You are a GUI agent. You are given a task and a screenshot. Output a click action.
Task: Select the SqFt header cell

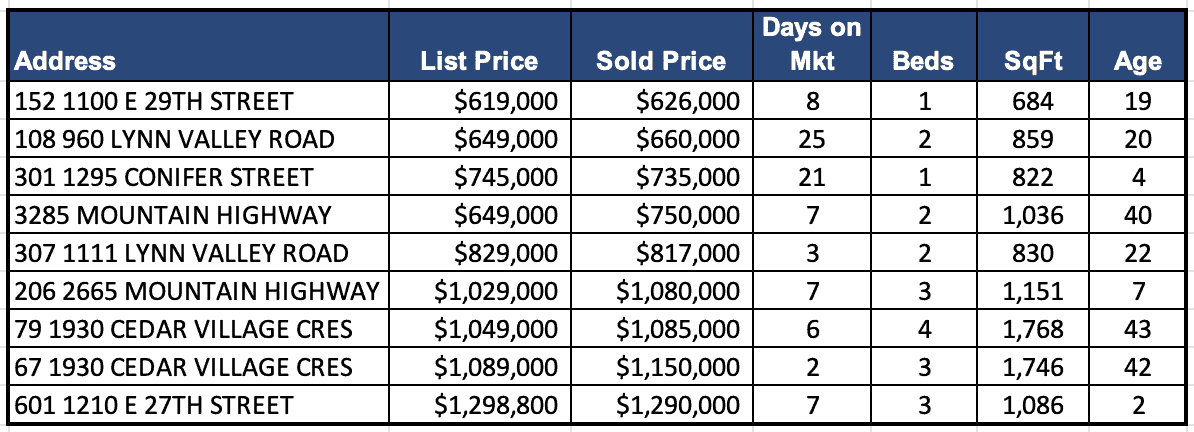tap(1034, 61)
